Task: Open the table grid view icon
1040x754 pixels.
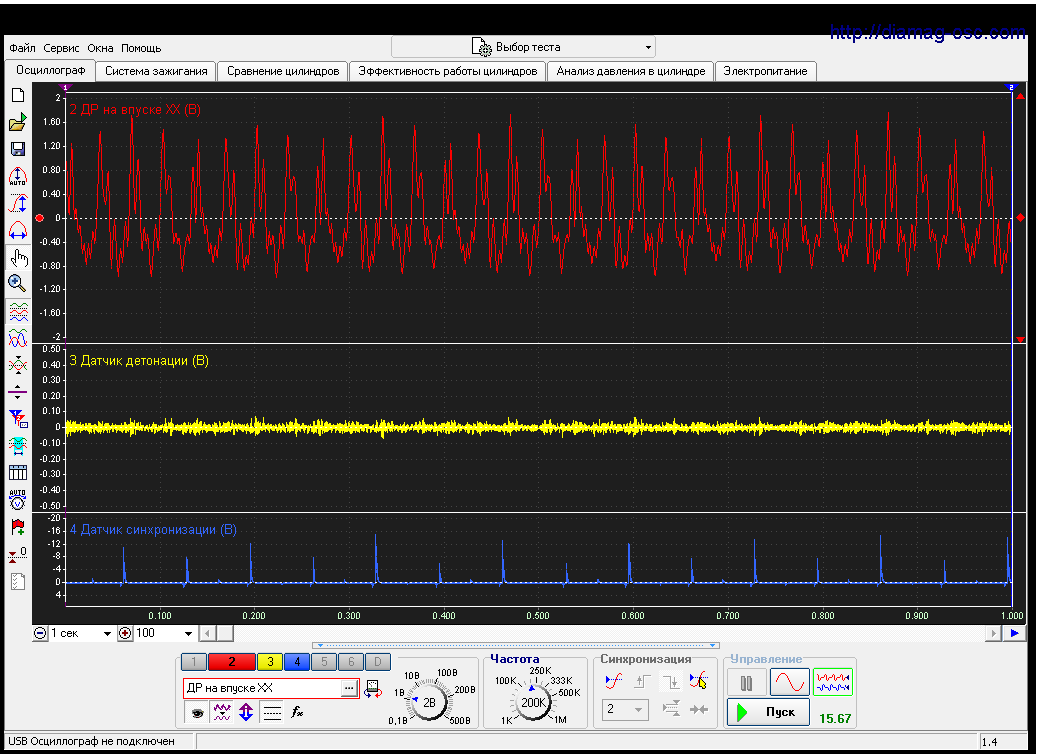Action: point(18,472)
